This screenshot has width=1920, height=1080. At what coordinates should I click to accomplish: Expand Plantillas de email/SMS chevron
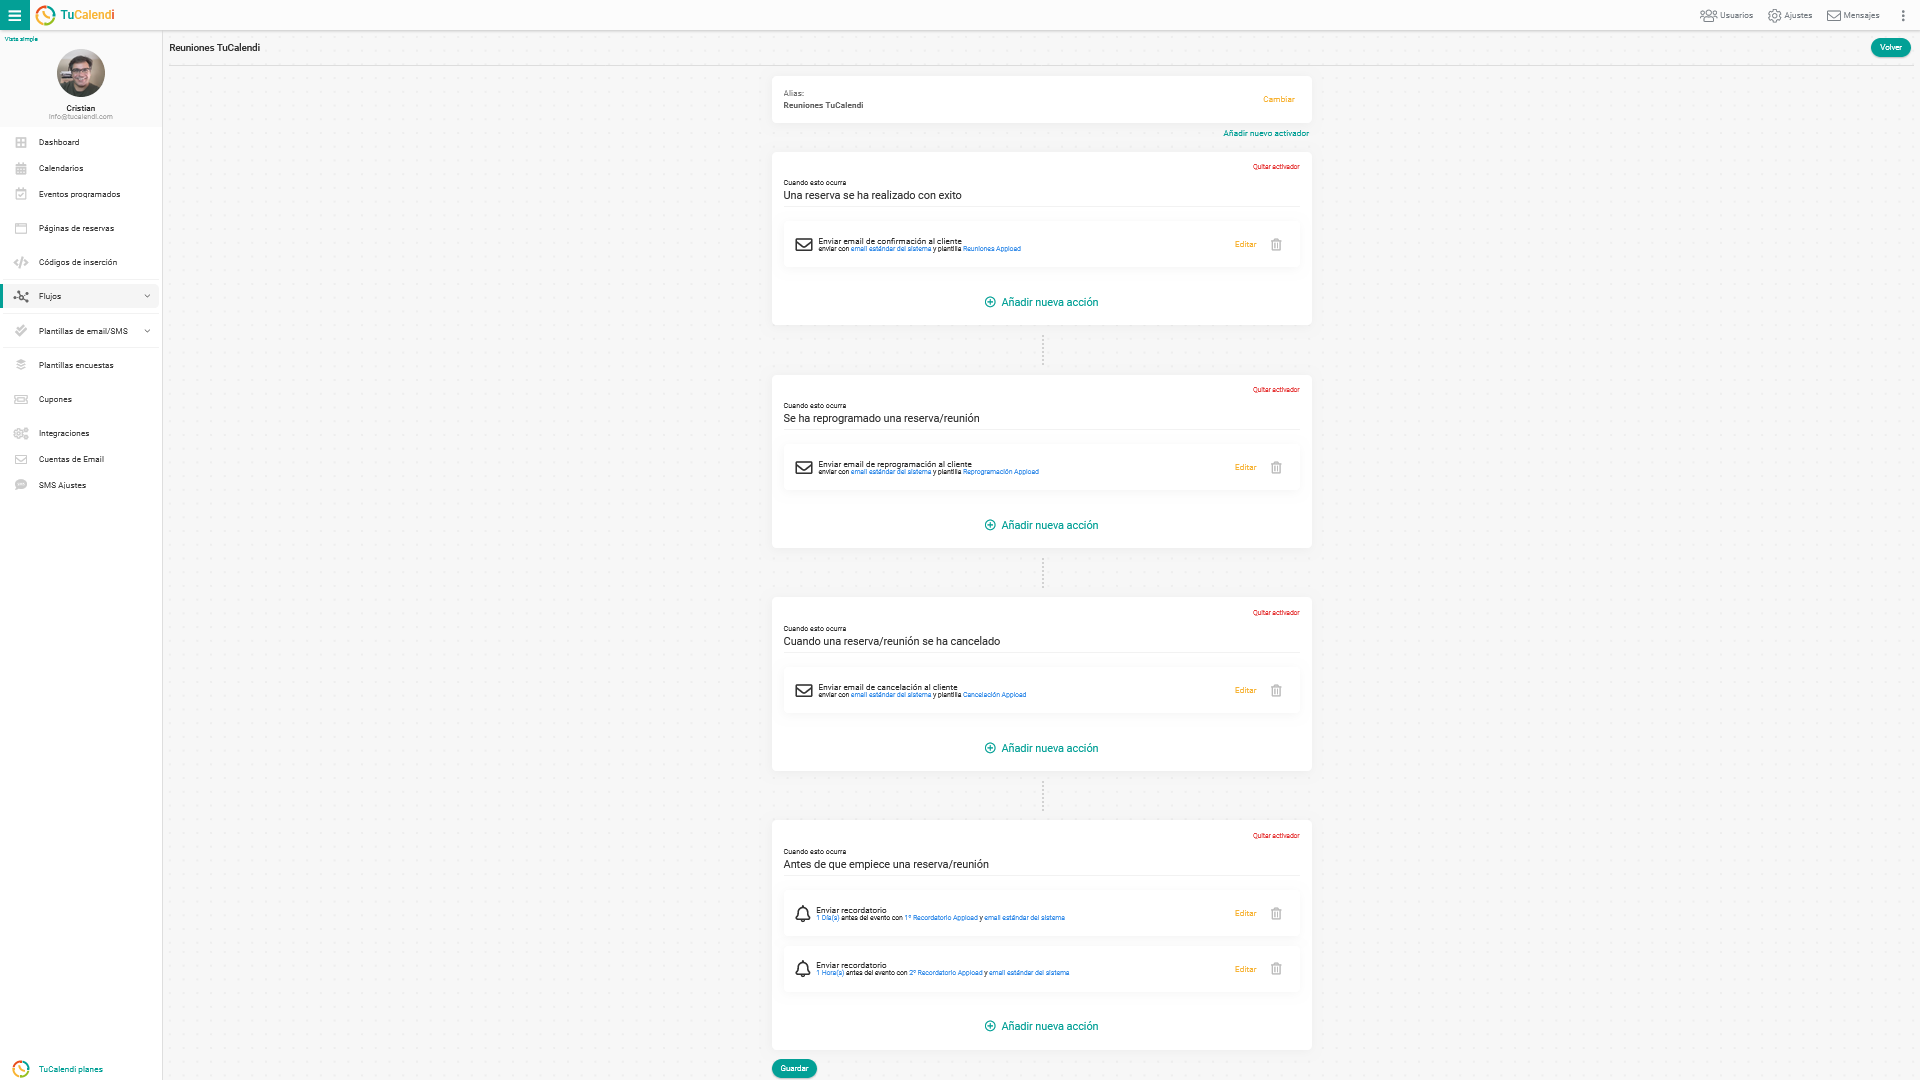click(x=147, y=331)
